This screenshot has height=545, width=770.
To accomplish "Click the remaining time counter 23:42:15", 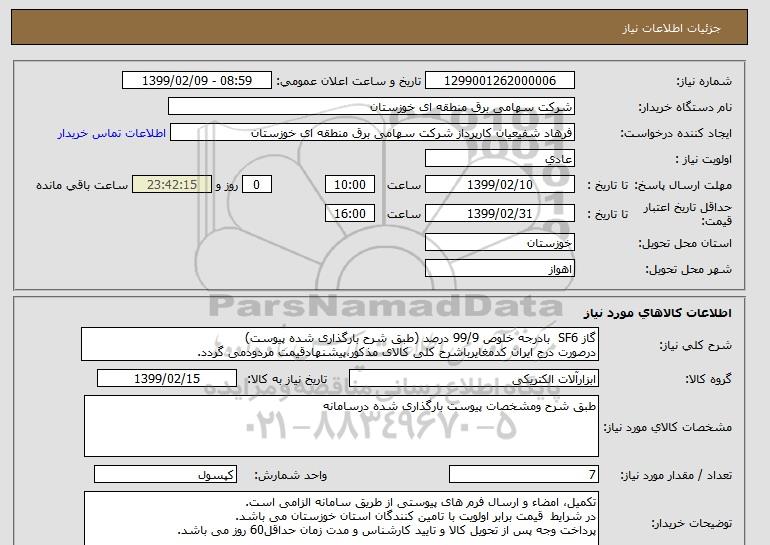I will [x=172, y=185].
